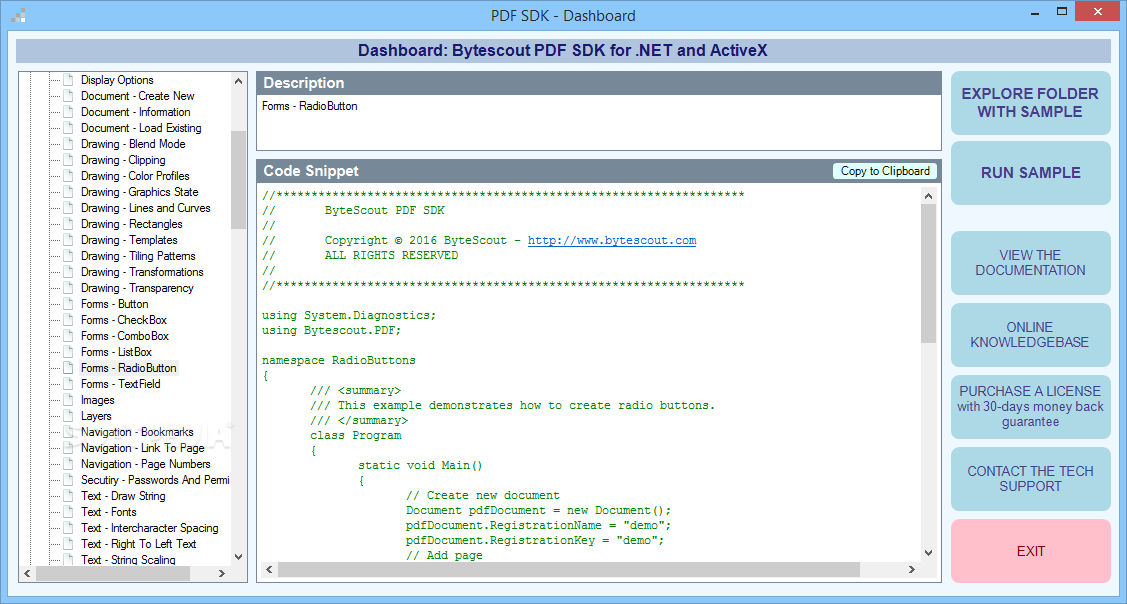Image resolution: width=1127 pixels, height=604 pixels.
Task: Select Drawing - Graphics State sample
Action: pos(139,192)
